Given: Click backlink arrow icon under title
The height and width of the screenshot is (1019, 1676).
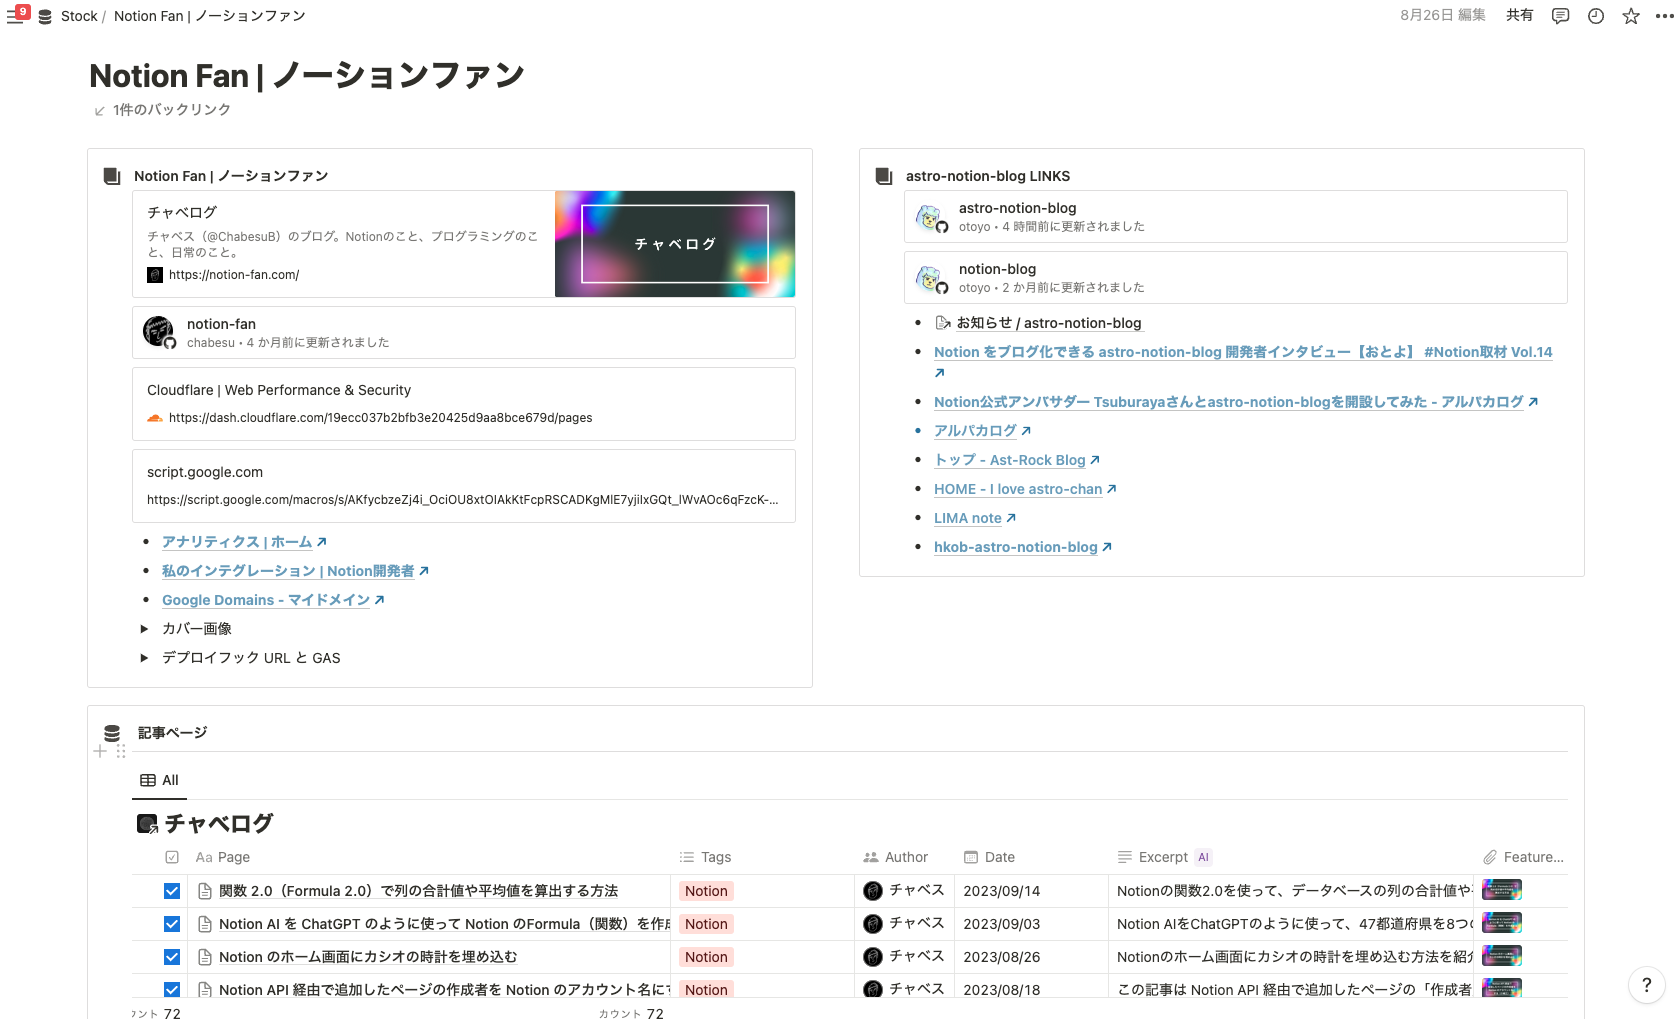Looking at the screenshot, I should tap(100, 110).
